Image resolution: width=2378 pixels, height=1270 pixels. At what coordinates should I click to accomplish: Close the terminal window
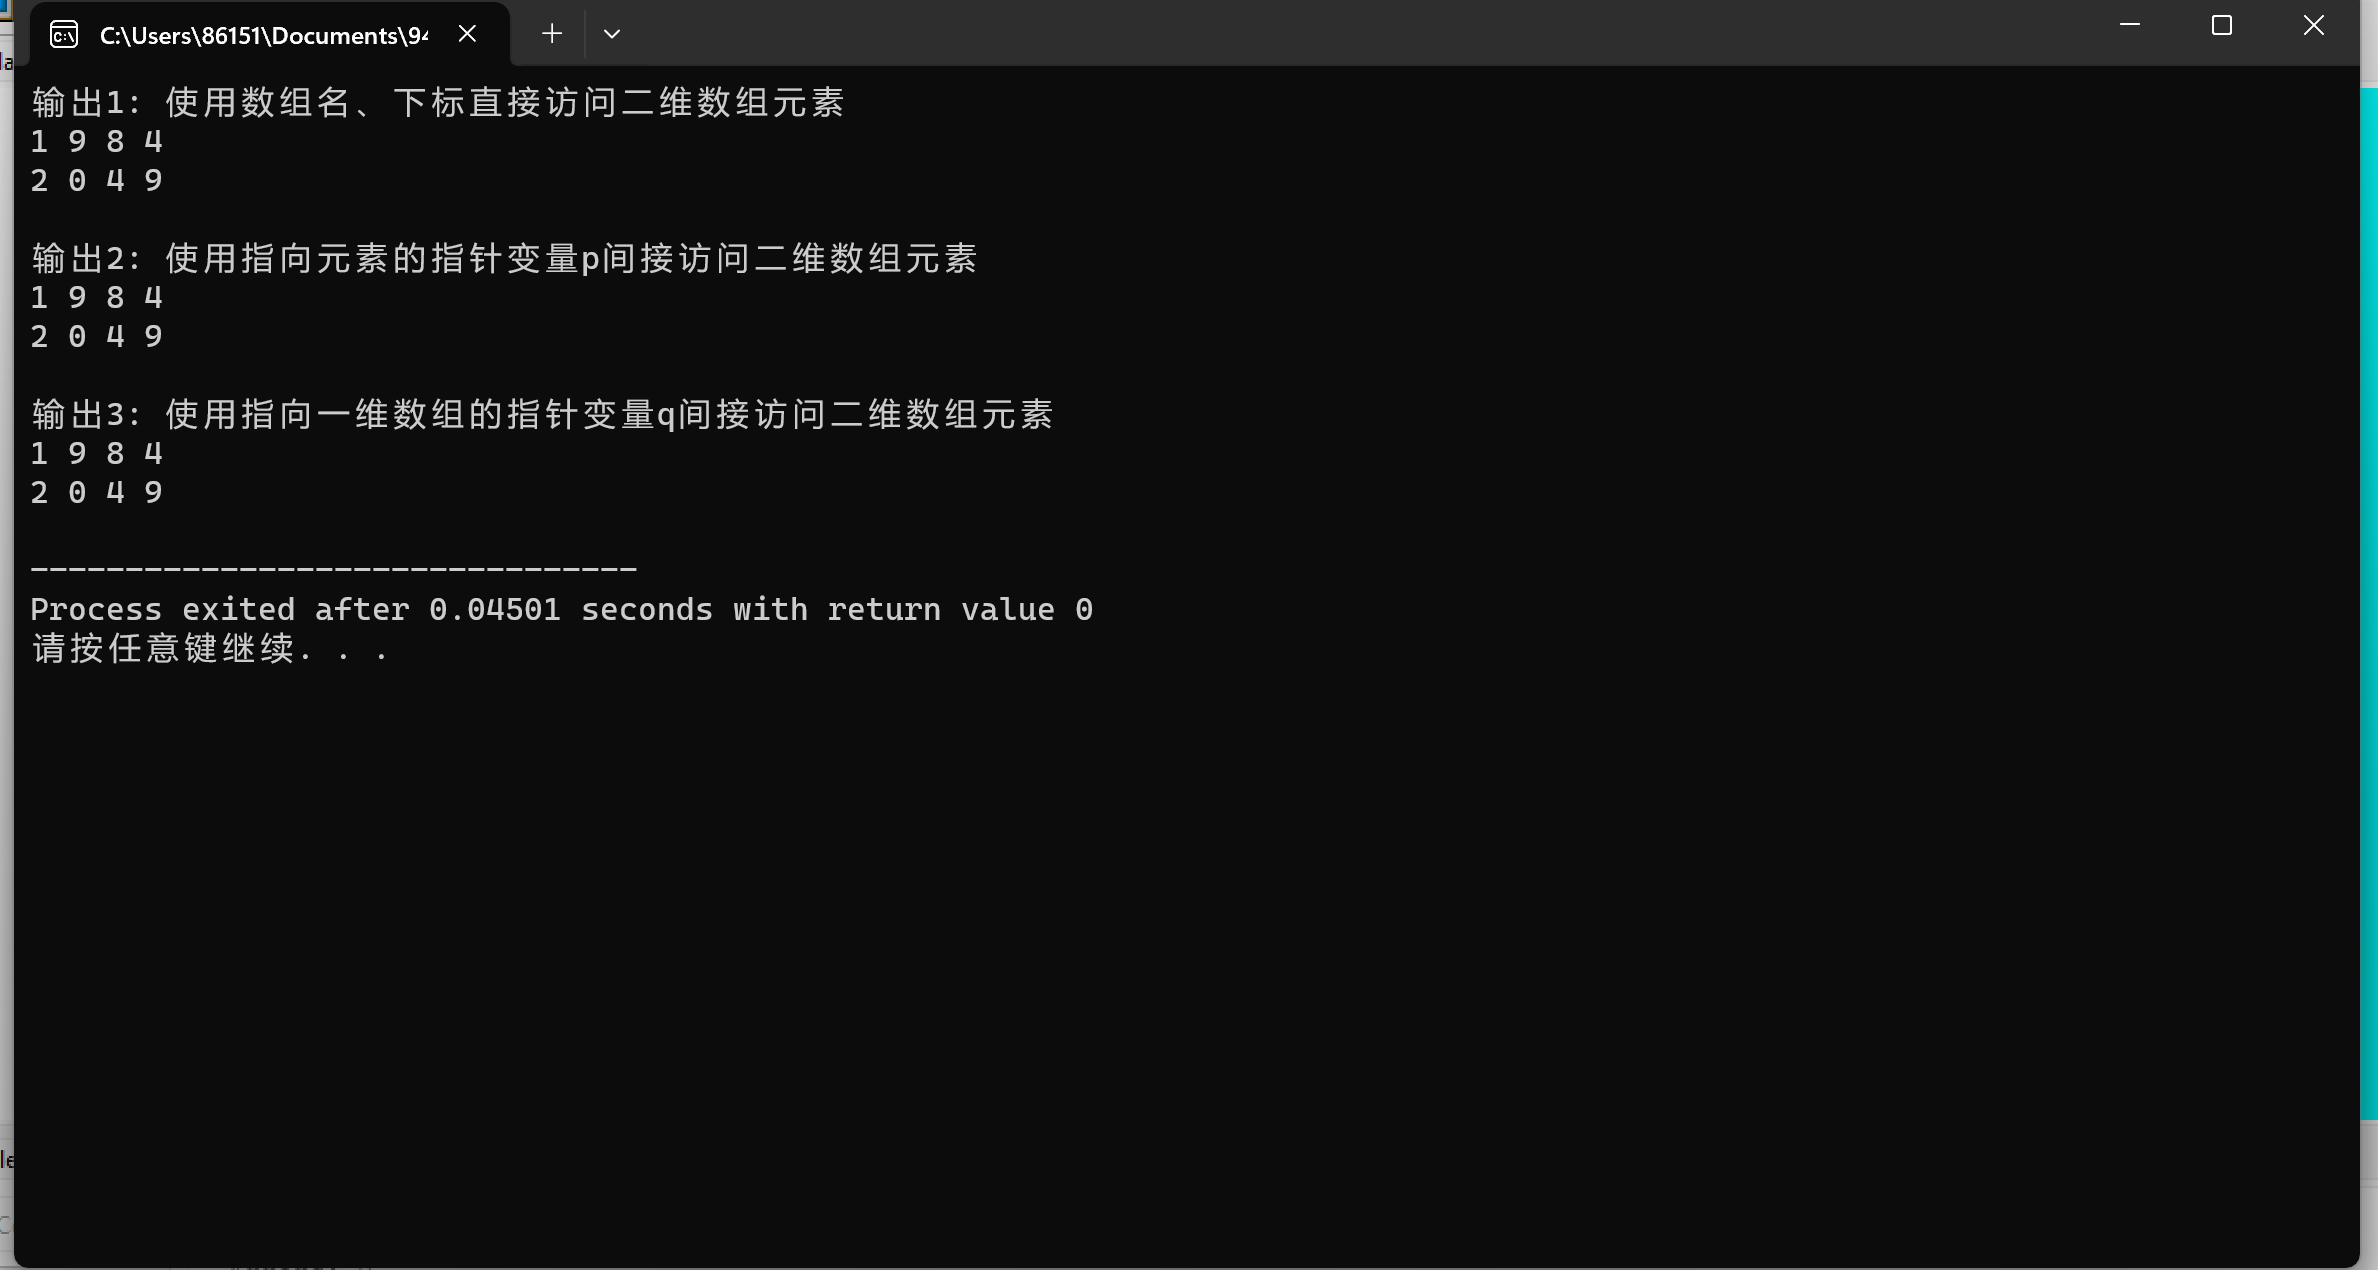pyautogui.click(x=2314, y=26)
